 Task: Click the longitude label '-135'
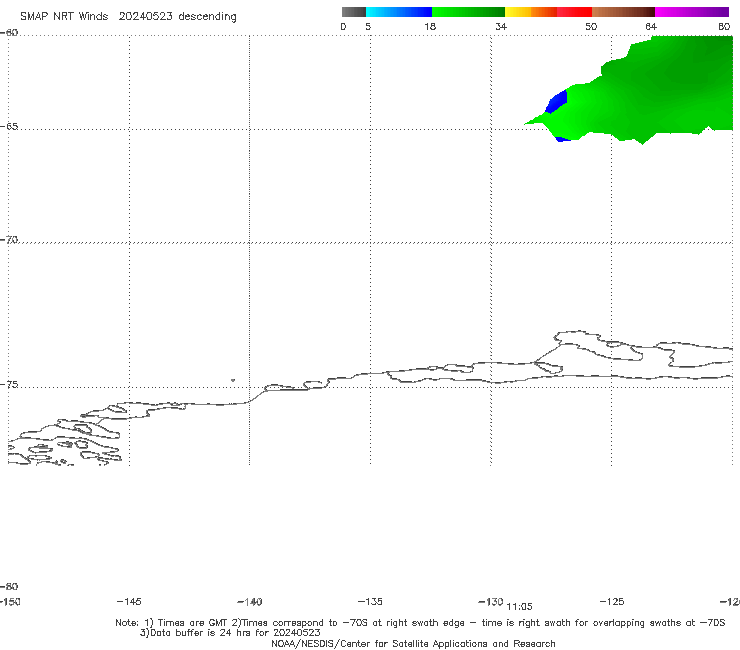[370, 601]
